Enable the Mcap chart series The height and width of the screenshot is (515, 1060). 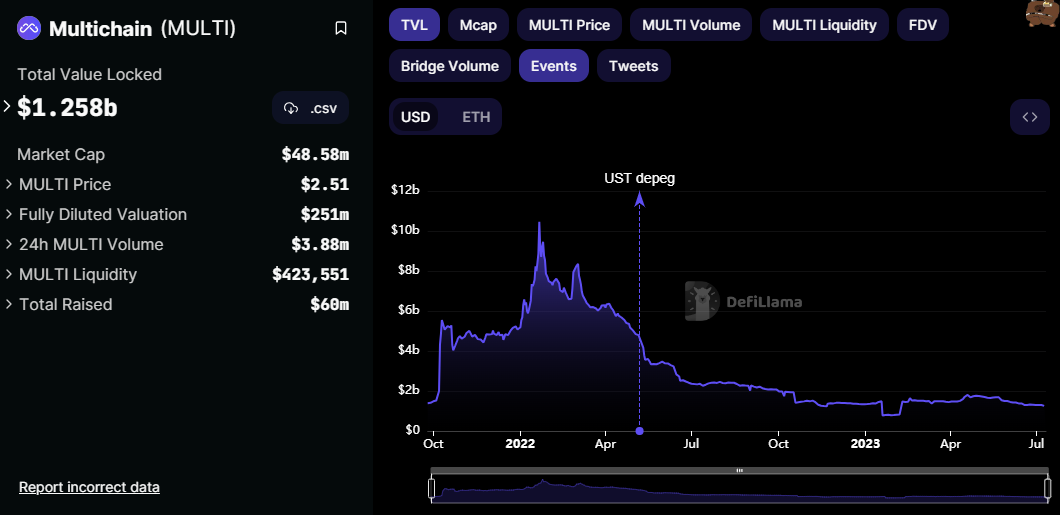pyautogui.click(x=478, y=25)
